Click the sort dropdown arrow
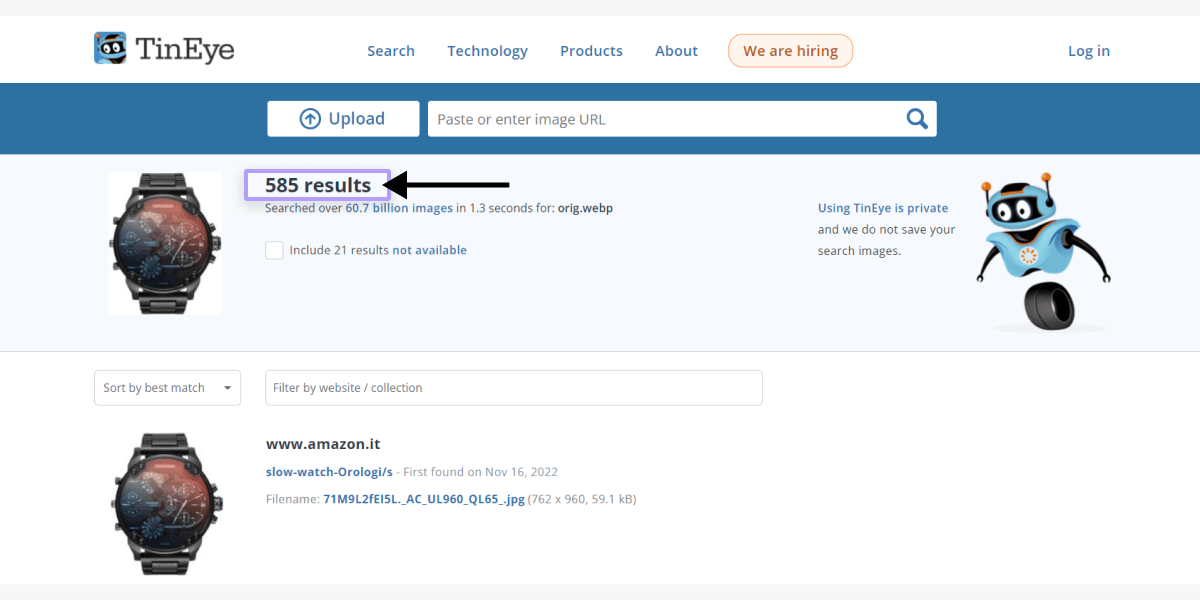The height and width of the screenshot is (600, 1200). point(228,388)
